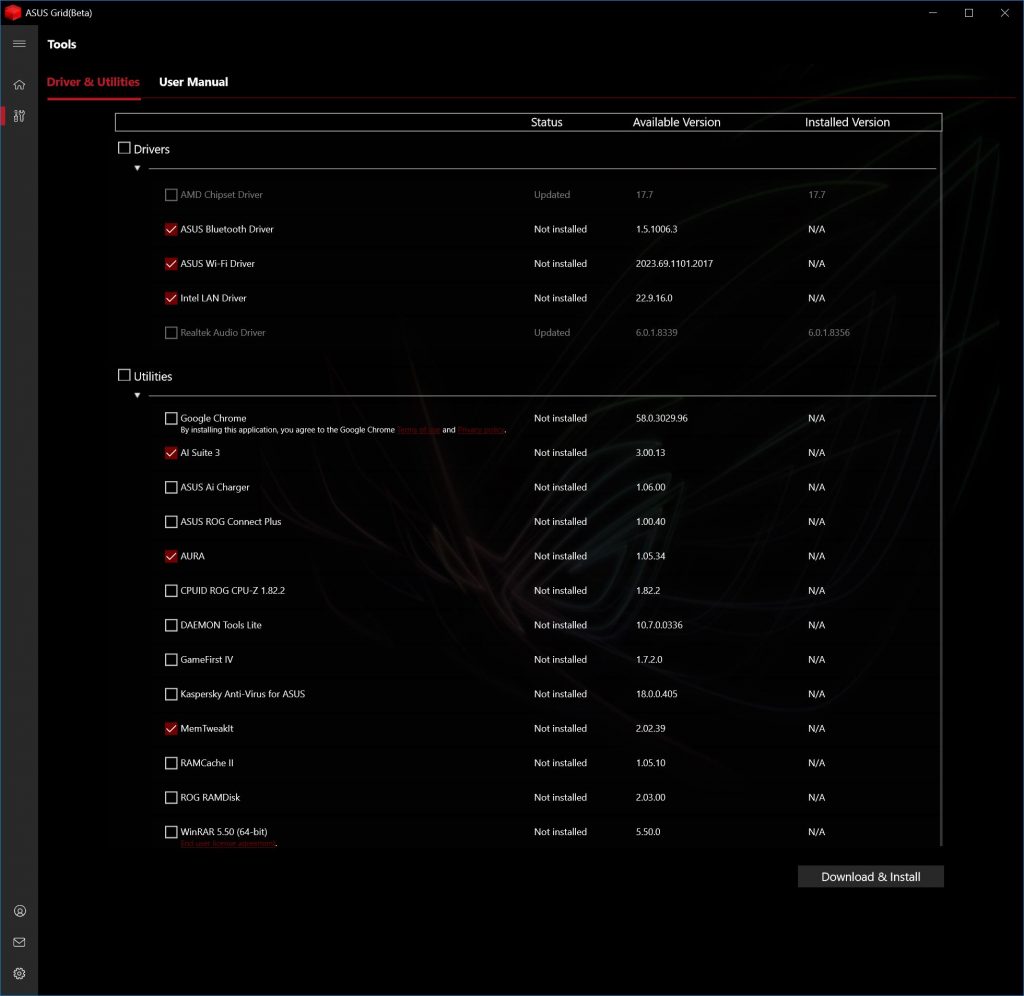Screen dimensions: 1024x996
Task: Switch to the User Manual tab
Action: coord(193,82)
